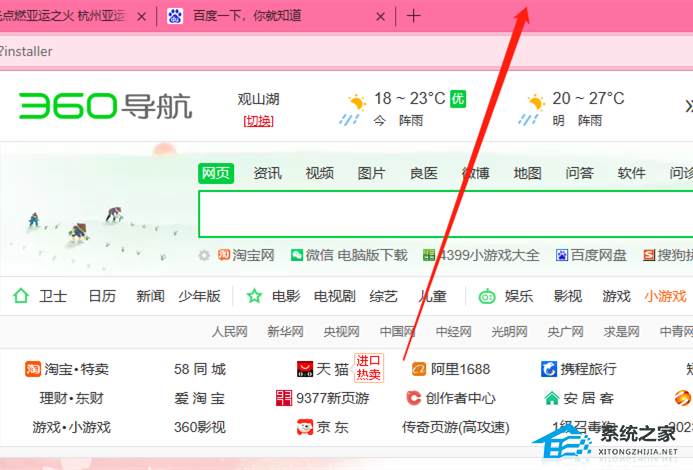Open the 娱乐 category

519,296
